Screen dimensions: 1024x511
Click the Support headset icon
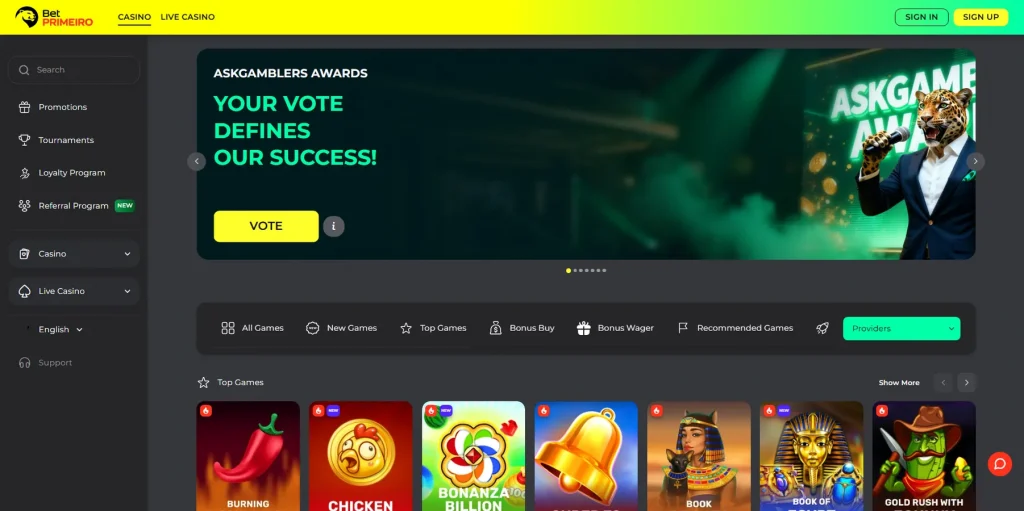pos(24,363)
